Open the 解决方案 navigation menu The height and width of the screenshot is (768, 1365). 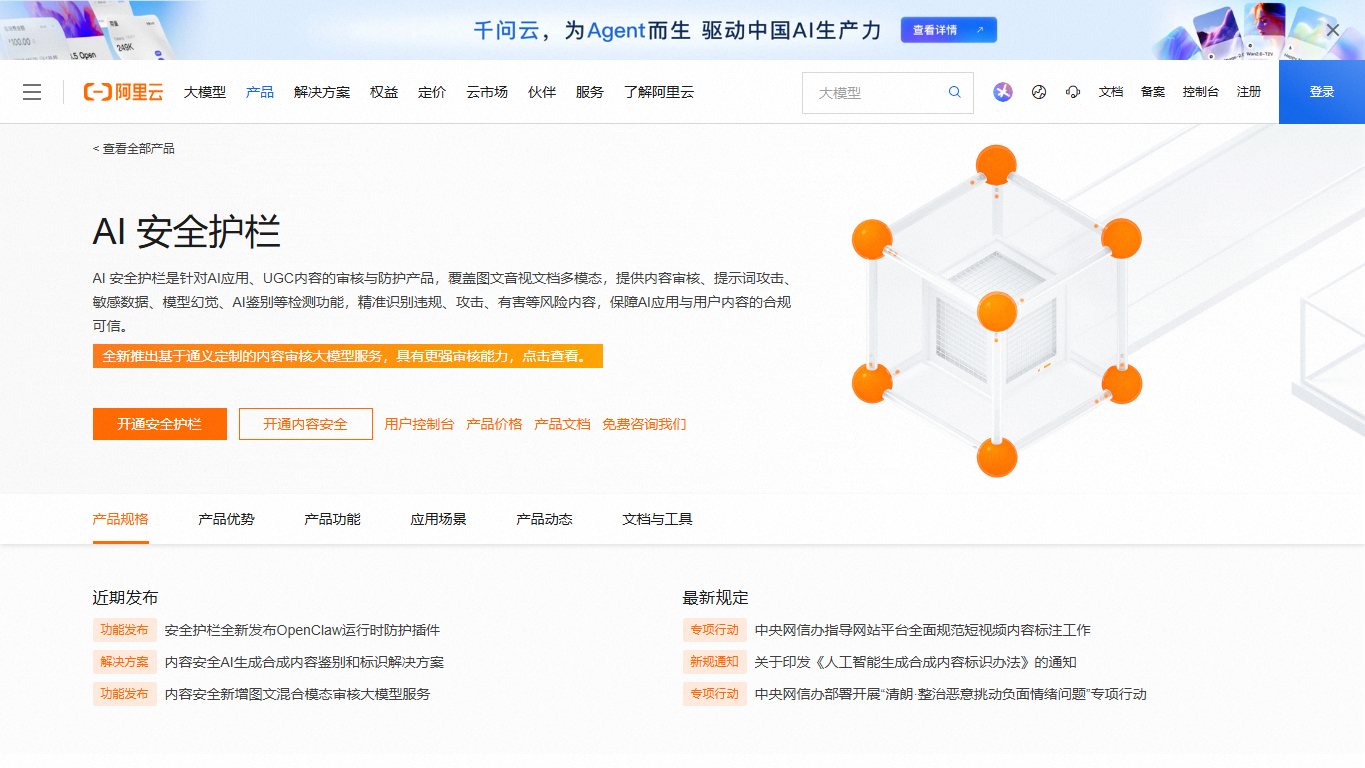tap(322, 92)
